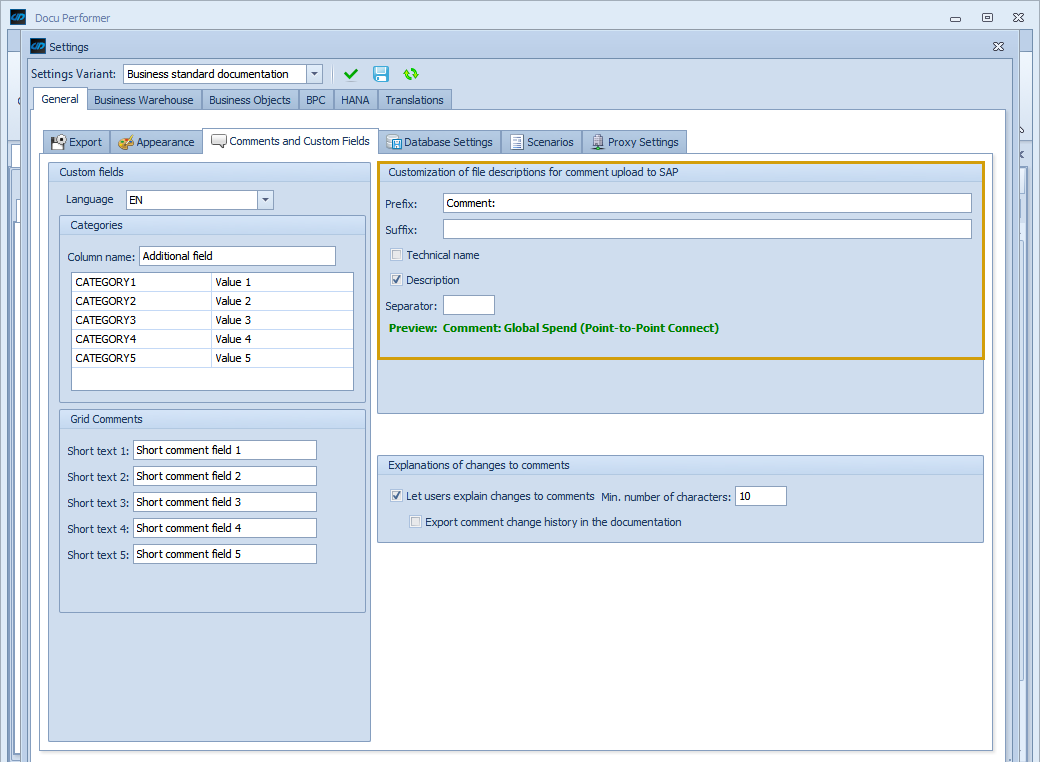The width and height of the screenshot is (1040, 762).
Task: Toggle Let users explain changes to comments
Action: (397, 496)
